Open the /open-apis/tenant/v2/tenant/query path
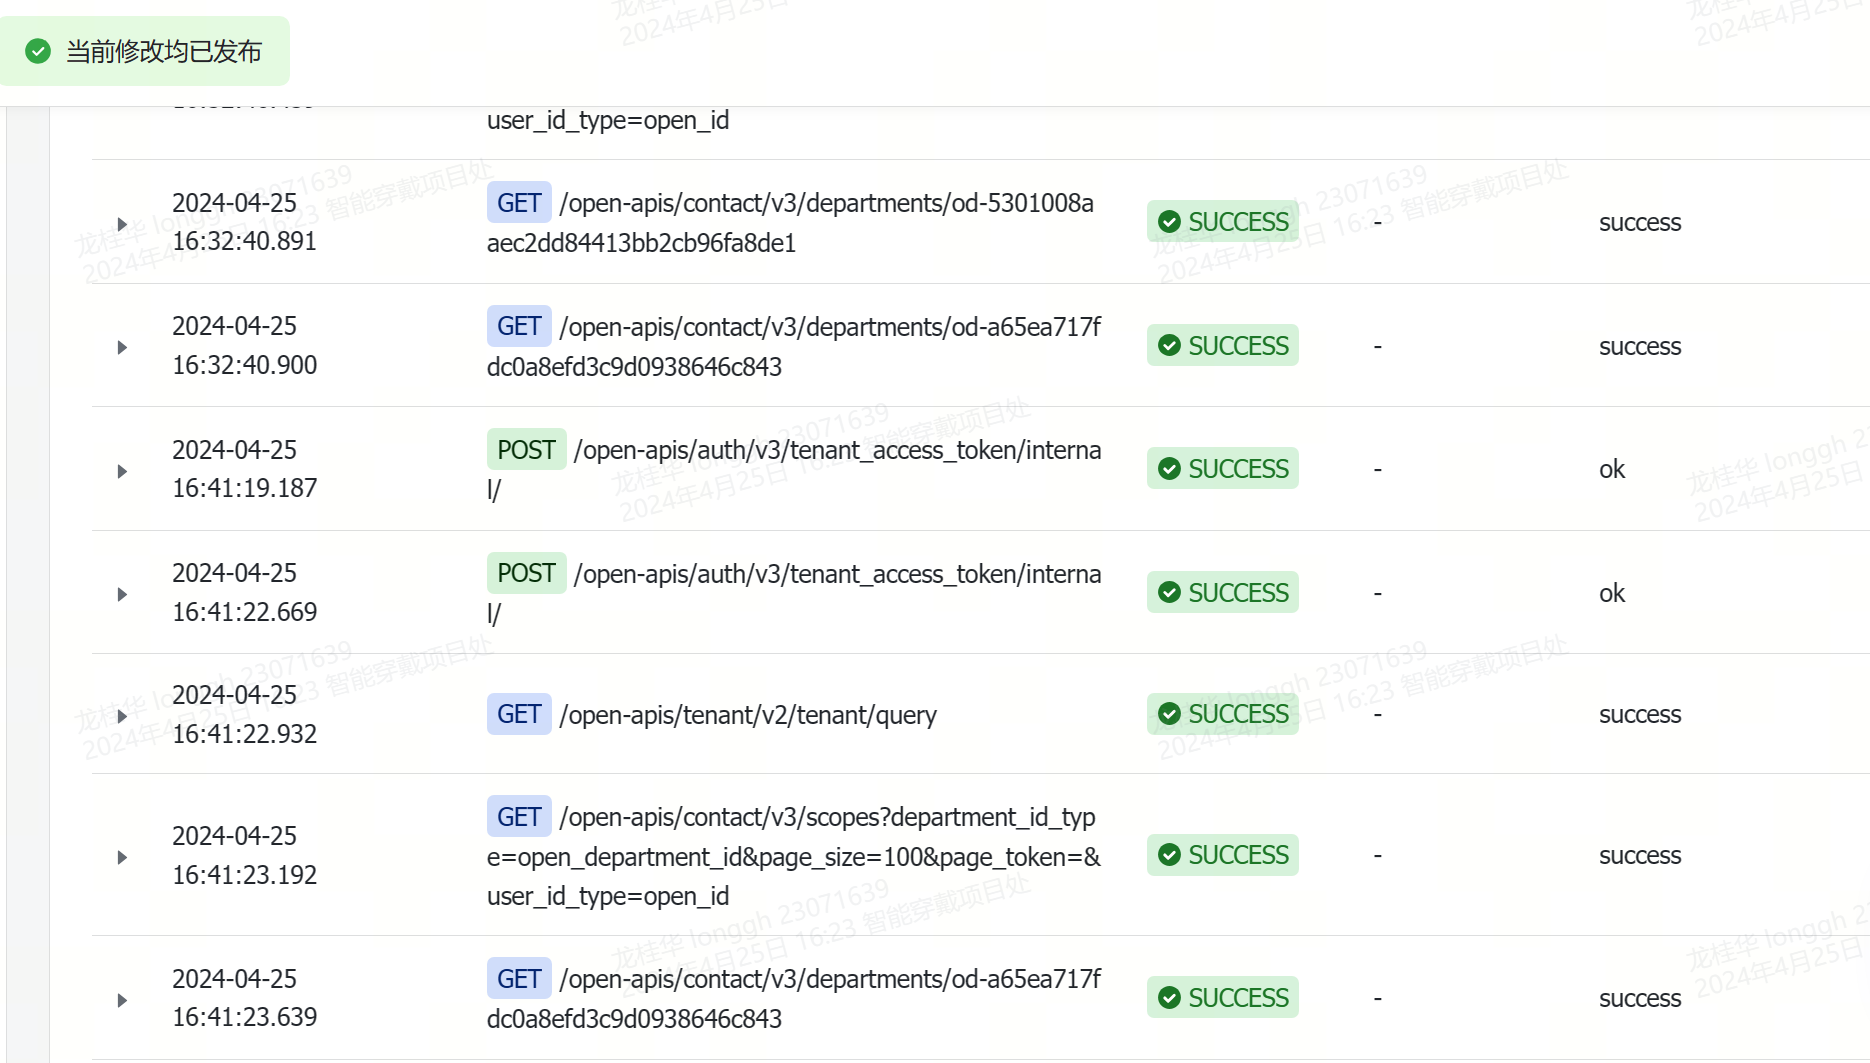 coord(748,716)
